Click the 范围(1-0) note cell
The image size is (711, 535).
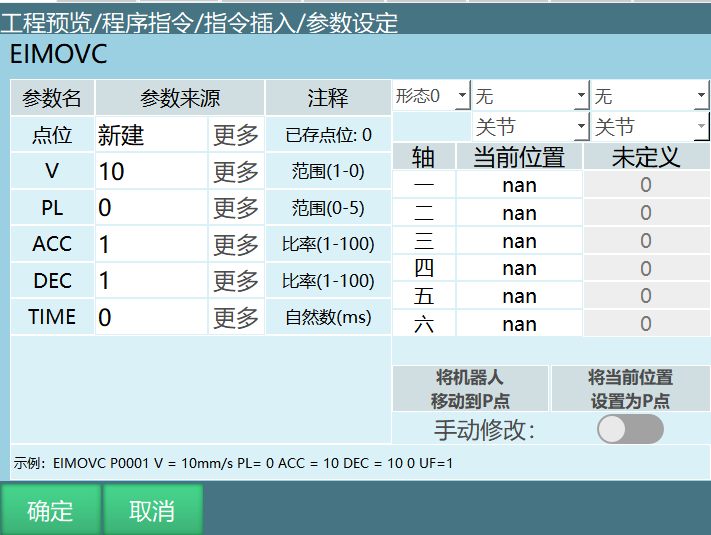tap(328, 171)
